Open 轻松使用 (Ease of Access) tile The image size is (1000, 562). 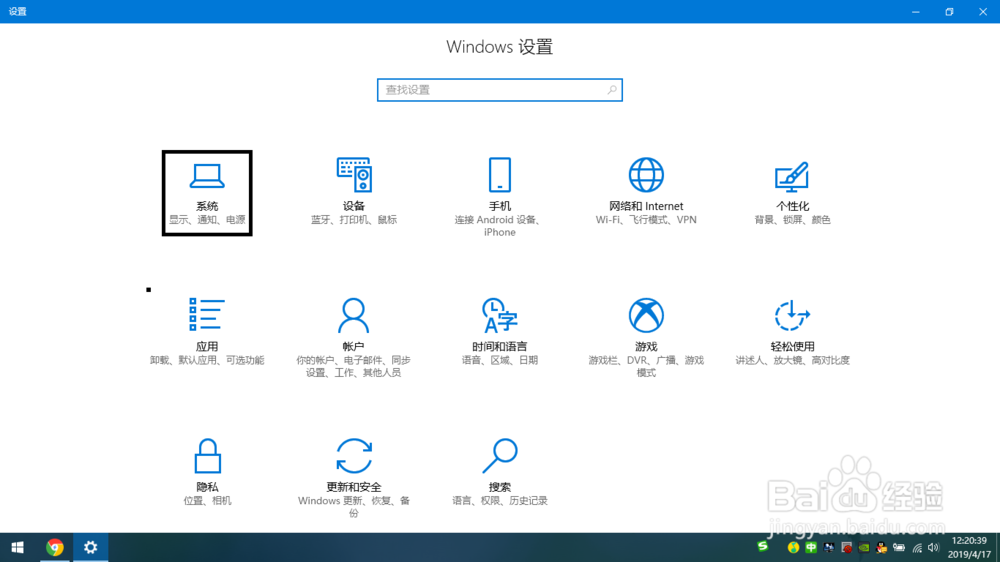tap(792, 332)
